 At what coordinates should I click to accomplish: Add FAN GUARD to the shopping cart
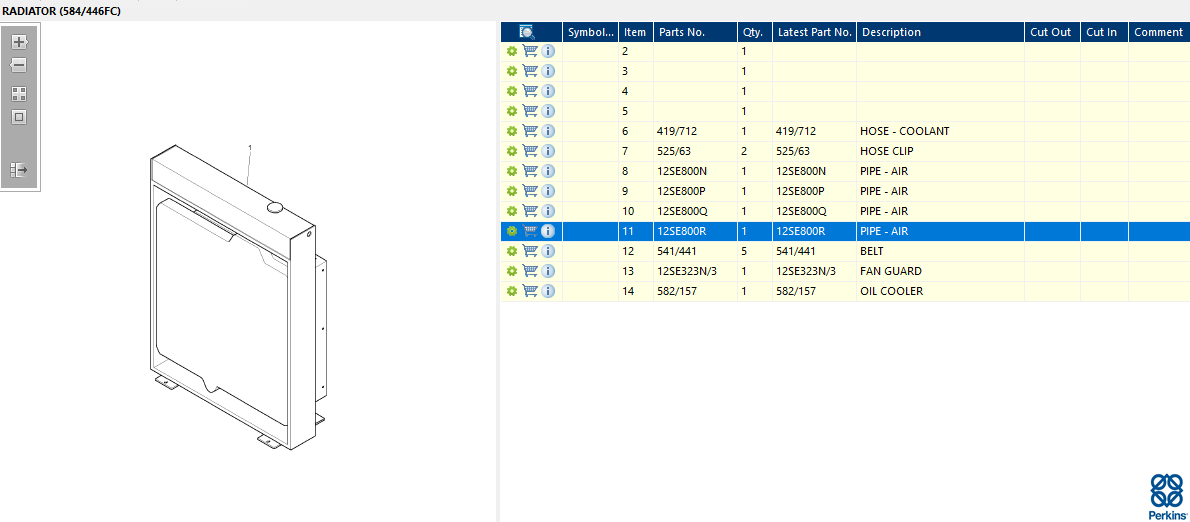coord(530,271)
